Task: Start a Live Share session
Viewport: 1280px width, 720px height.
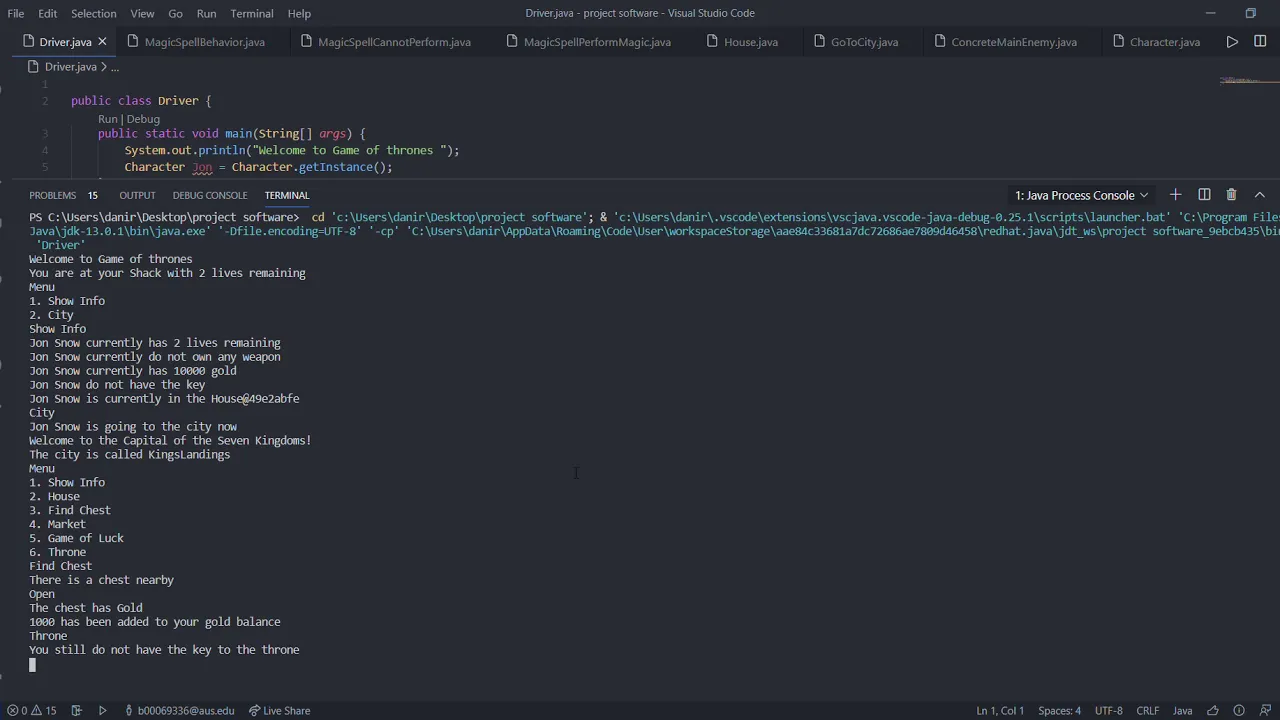Action: click(279, 711)
